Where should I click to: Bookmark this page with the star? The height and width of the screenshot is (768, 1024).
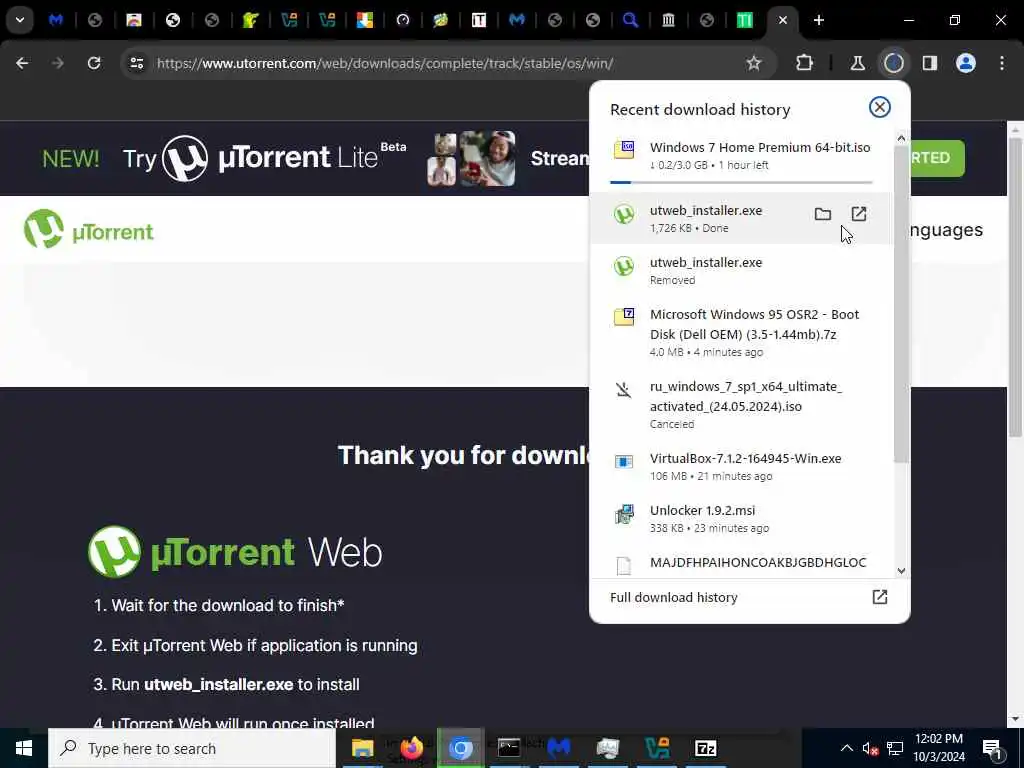click(x=754, y=63)
